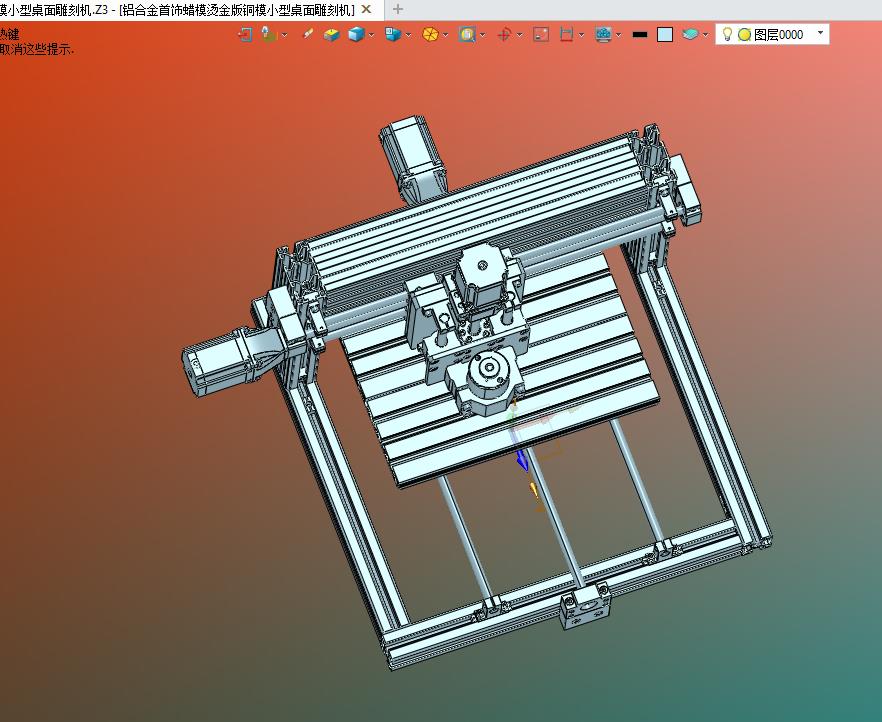Click the orange section view icon
This screenshot has height=722, width=882.
click(x=430, y=35)
